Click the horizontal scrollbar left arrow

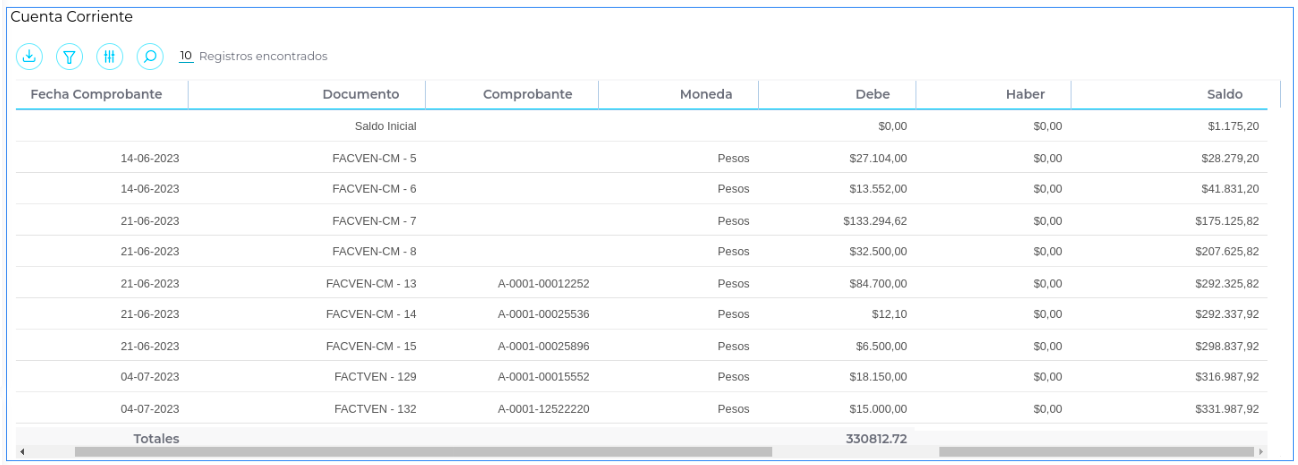point(23,452)
